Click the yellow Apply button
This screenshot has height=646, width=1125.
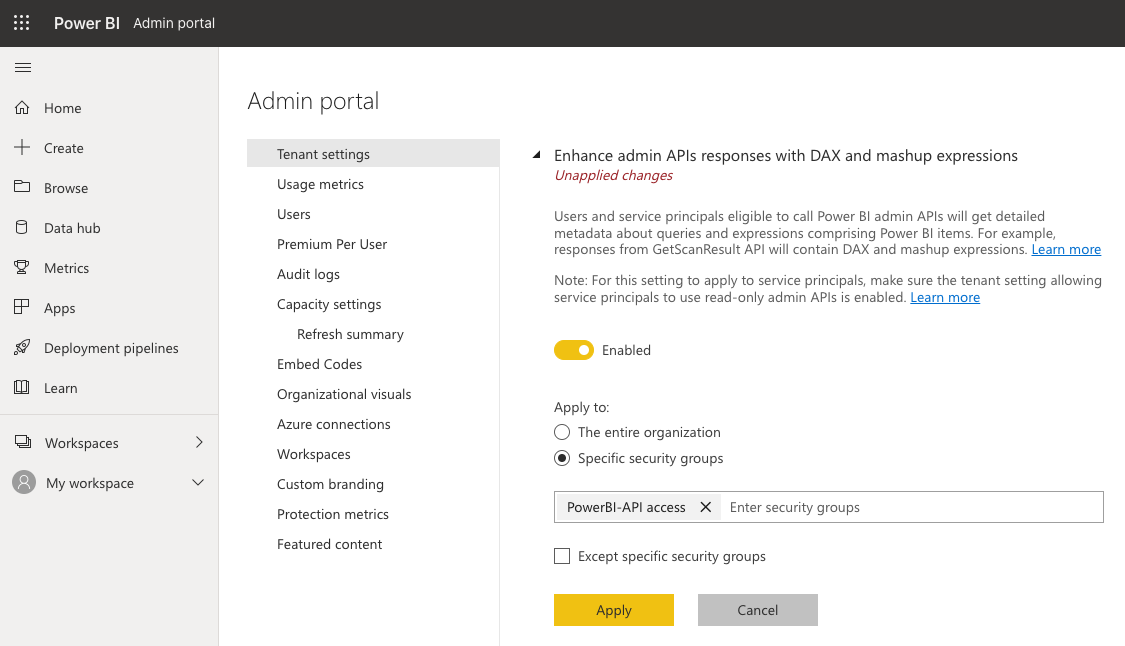point(614,610)
